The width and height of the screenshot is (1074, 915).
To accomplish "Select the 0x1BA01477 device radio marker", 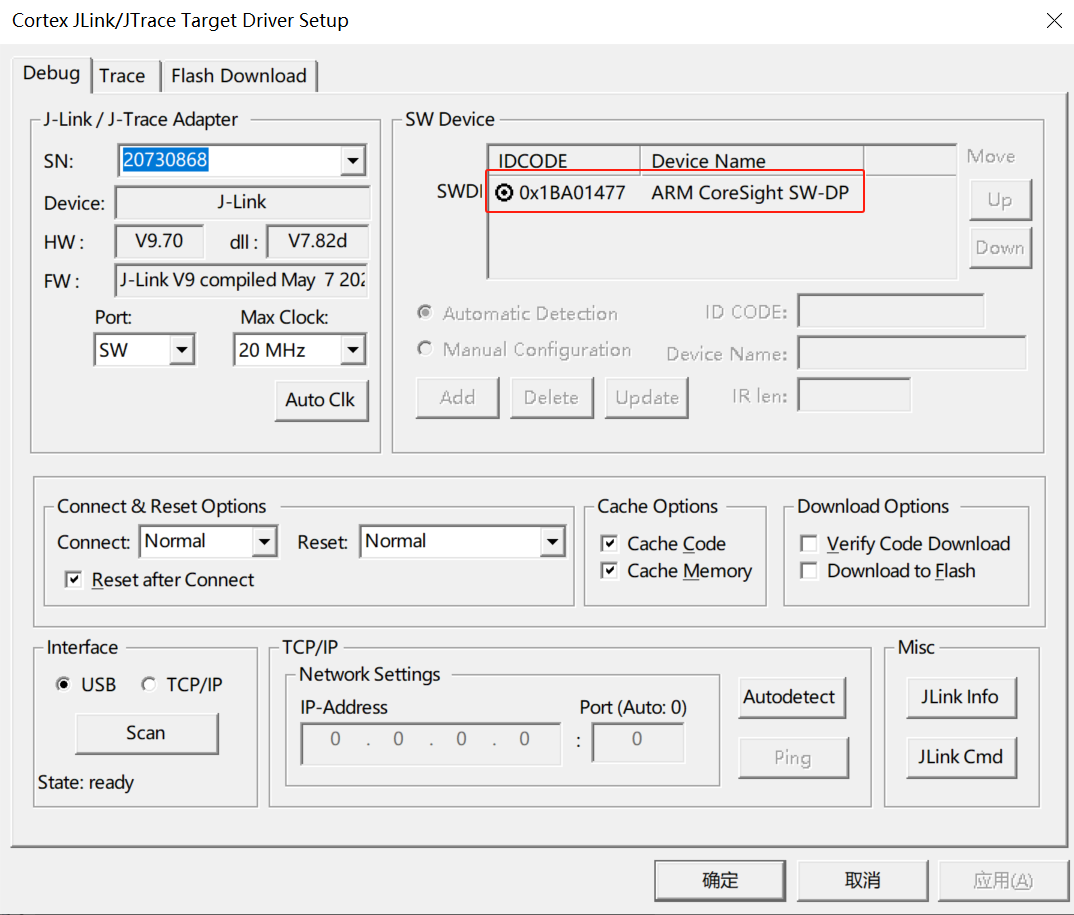I will click(504, 192).
